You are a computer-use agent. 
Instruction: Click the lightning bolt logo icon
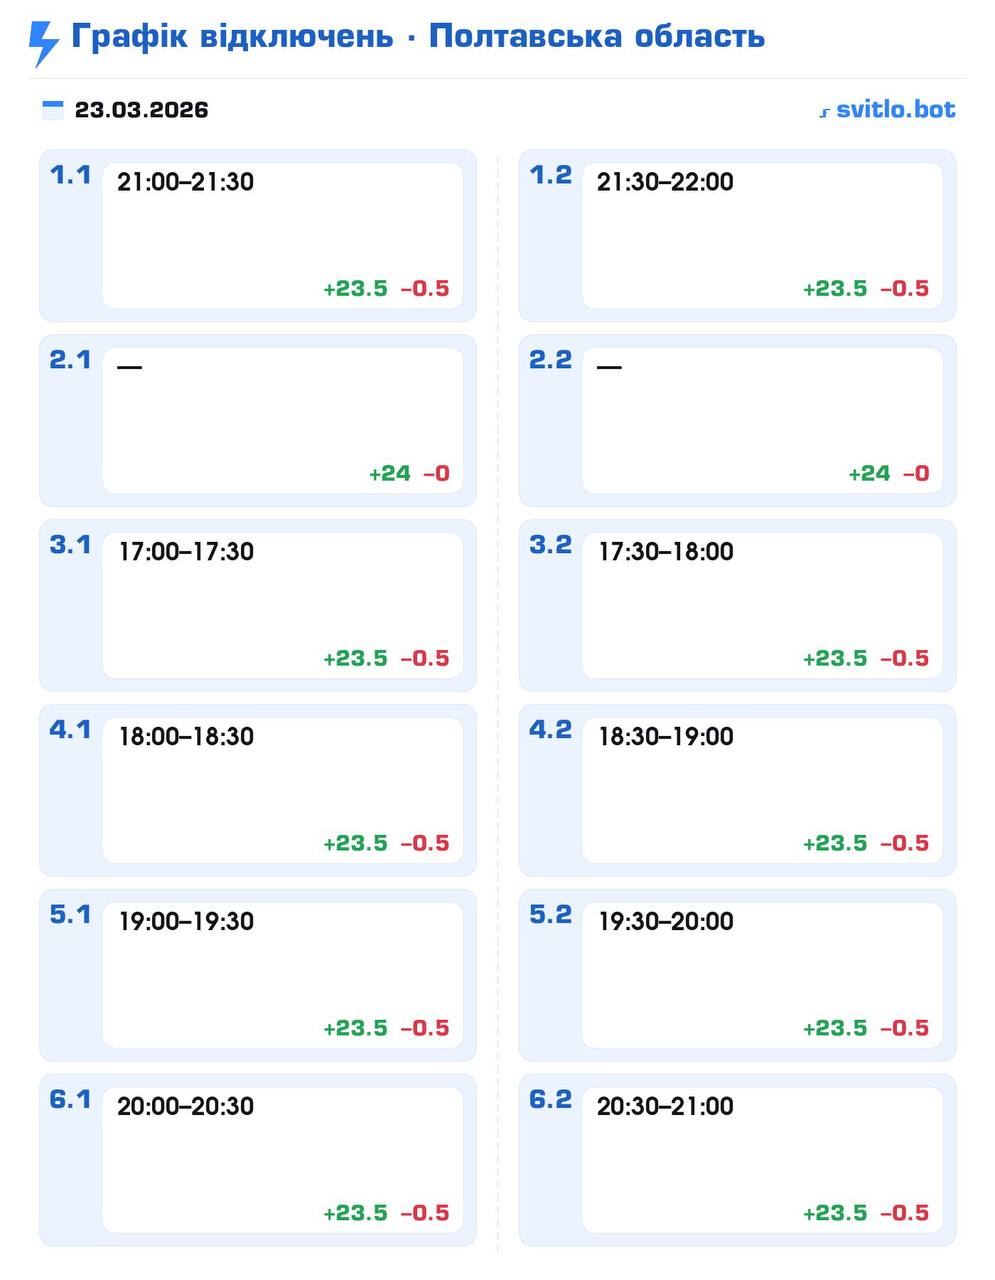click(x=43, y=42)
